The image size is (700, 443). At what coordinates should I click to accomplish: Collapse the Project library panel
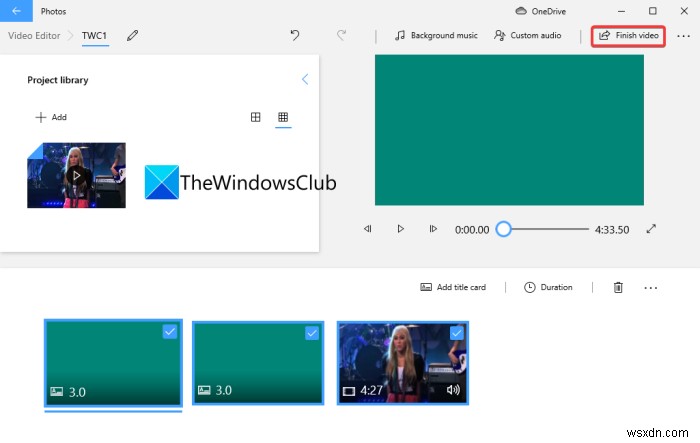click(305, 79)
